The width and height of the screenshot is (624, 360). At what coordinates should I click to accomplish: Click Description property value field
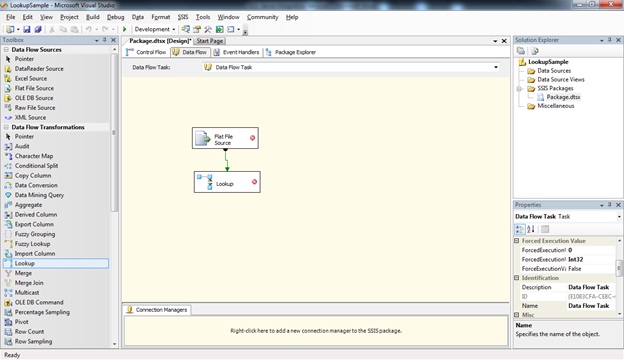click(591, 287)
